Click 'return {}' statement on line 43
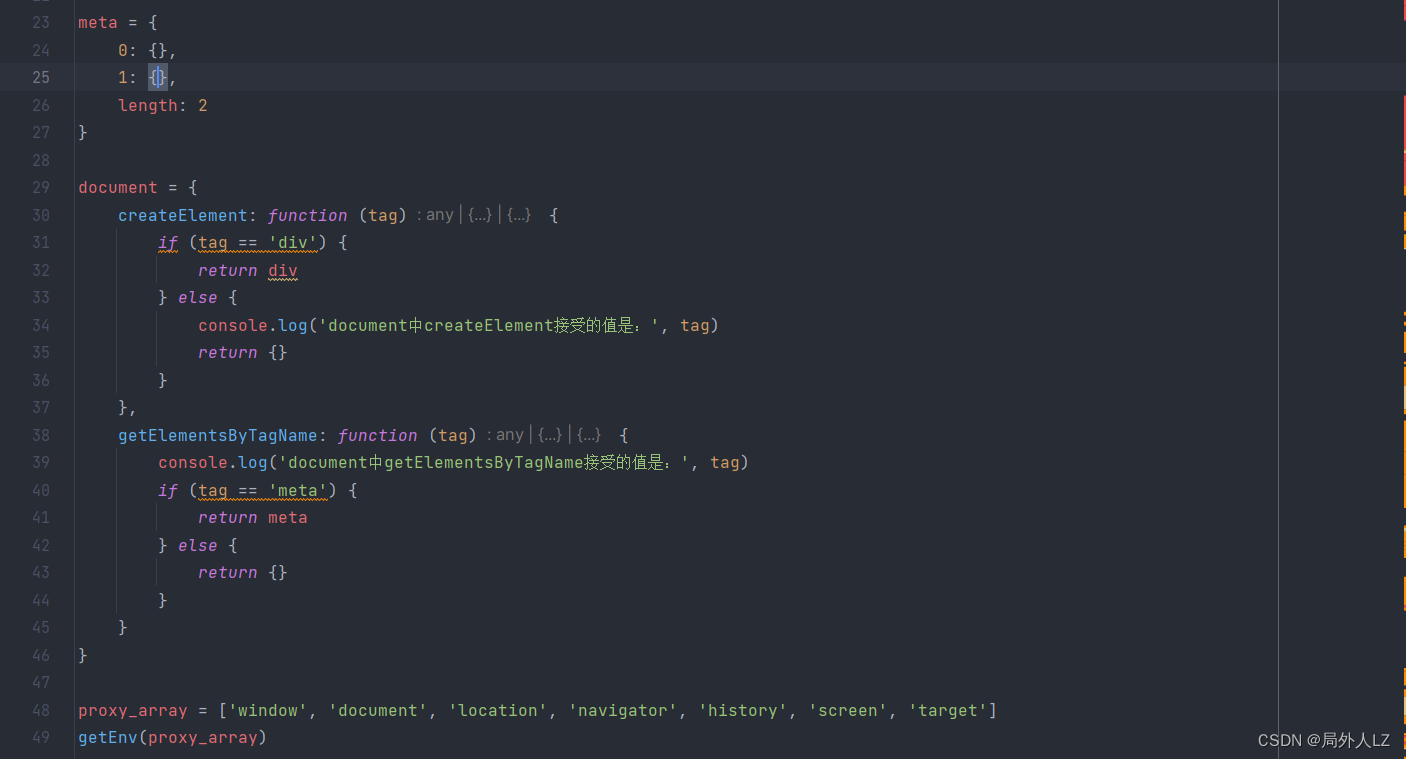Image resolution: width=1406 pixels, height=759 pixels. coord(243,572)
